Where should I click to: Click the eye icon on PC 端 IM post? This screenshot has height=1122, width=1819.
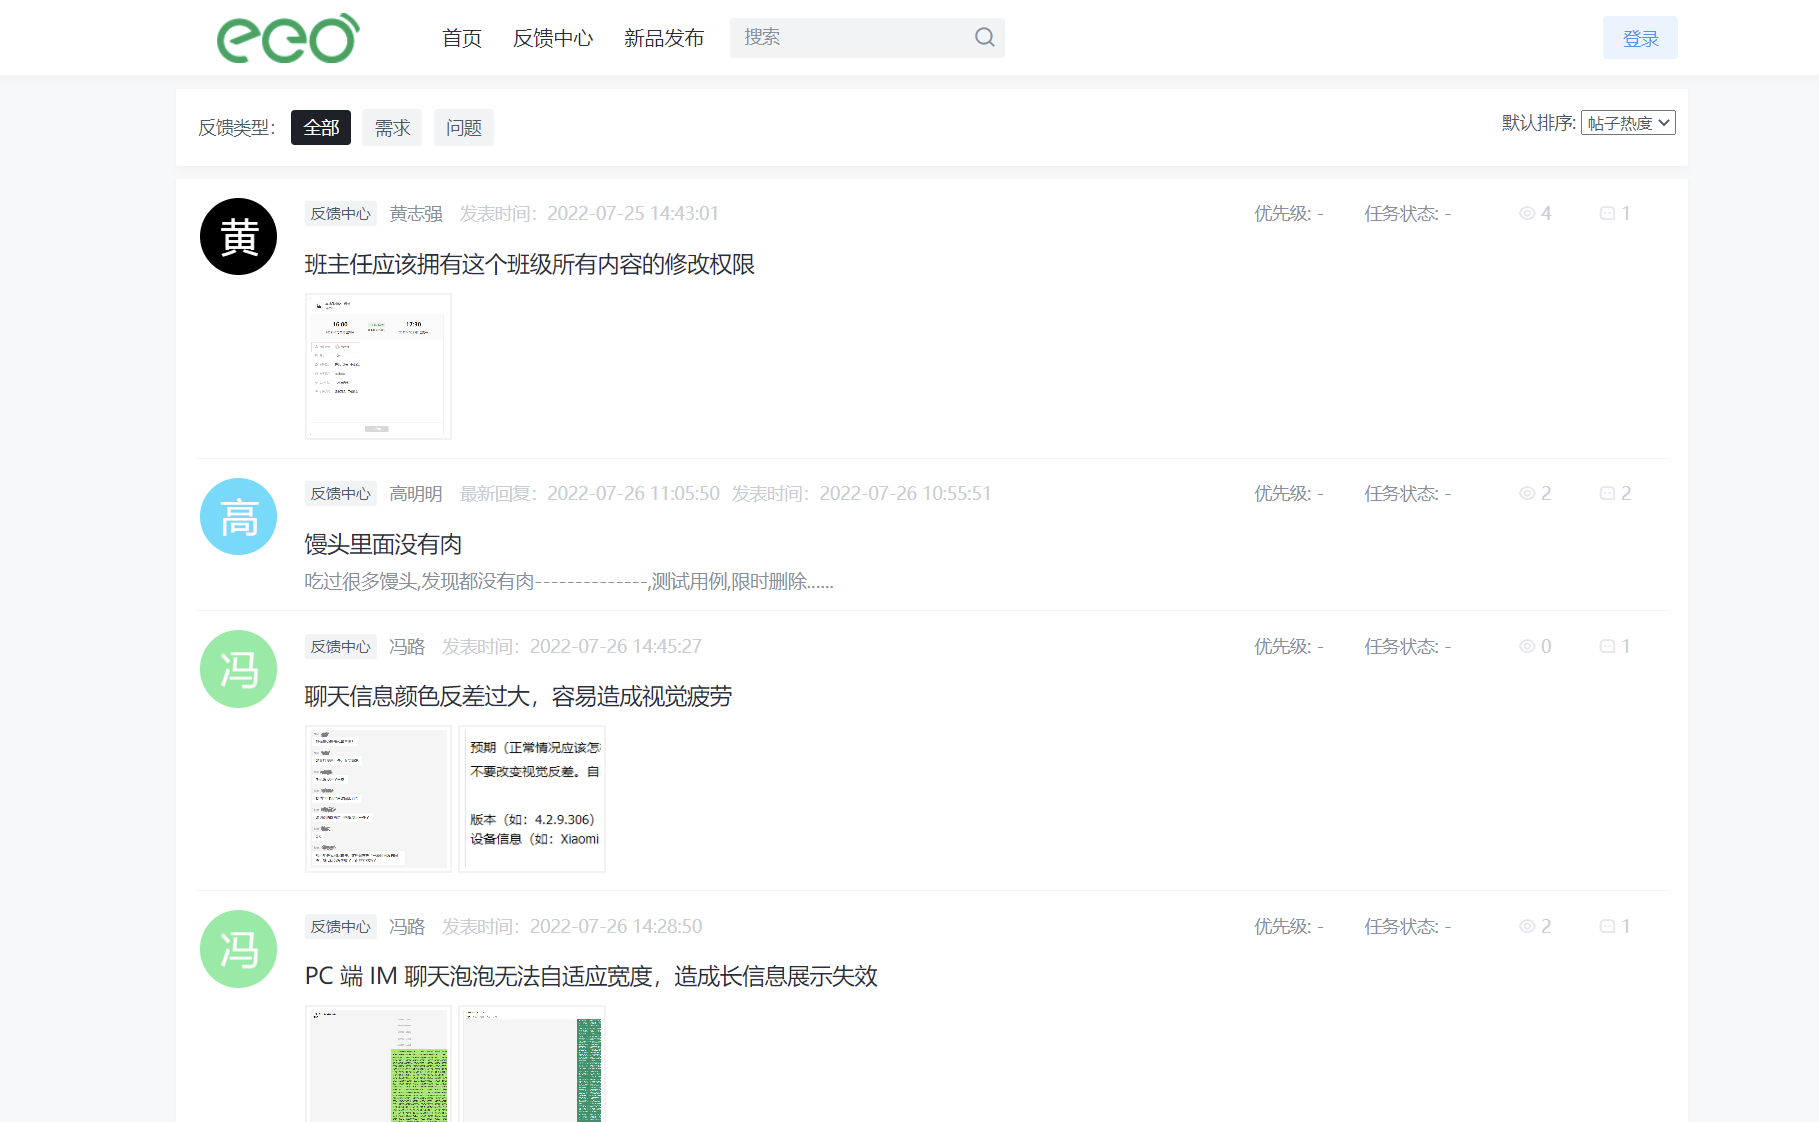point(1526,927)
